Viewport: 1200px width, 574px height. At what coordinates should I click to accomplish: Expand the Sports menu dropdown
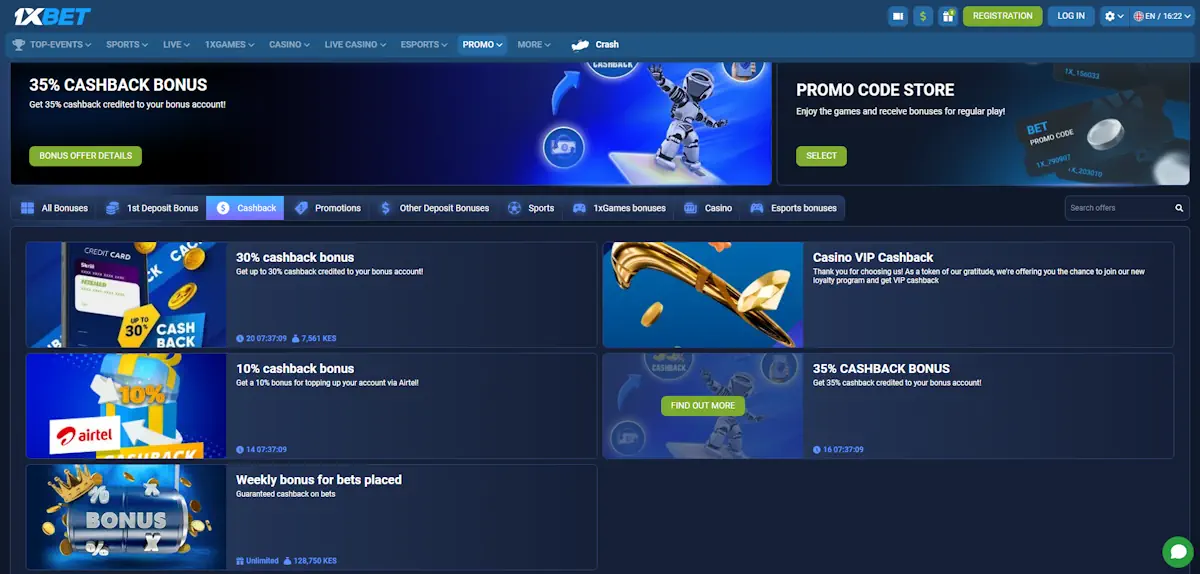click(x=127, y=44)
